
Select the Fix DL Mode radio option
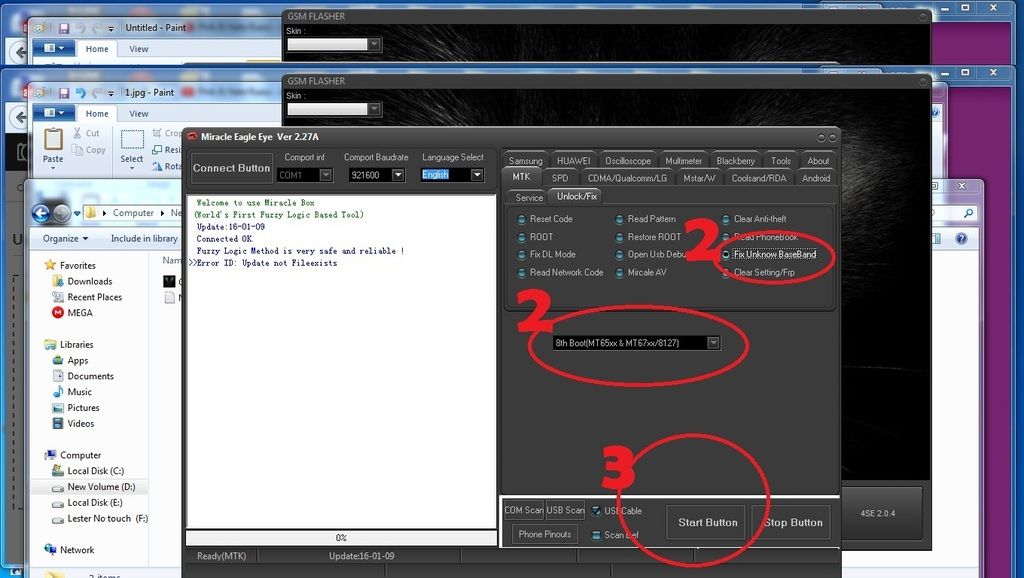click(521, 255)
